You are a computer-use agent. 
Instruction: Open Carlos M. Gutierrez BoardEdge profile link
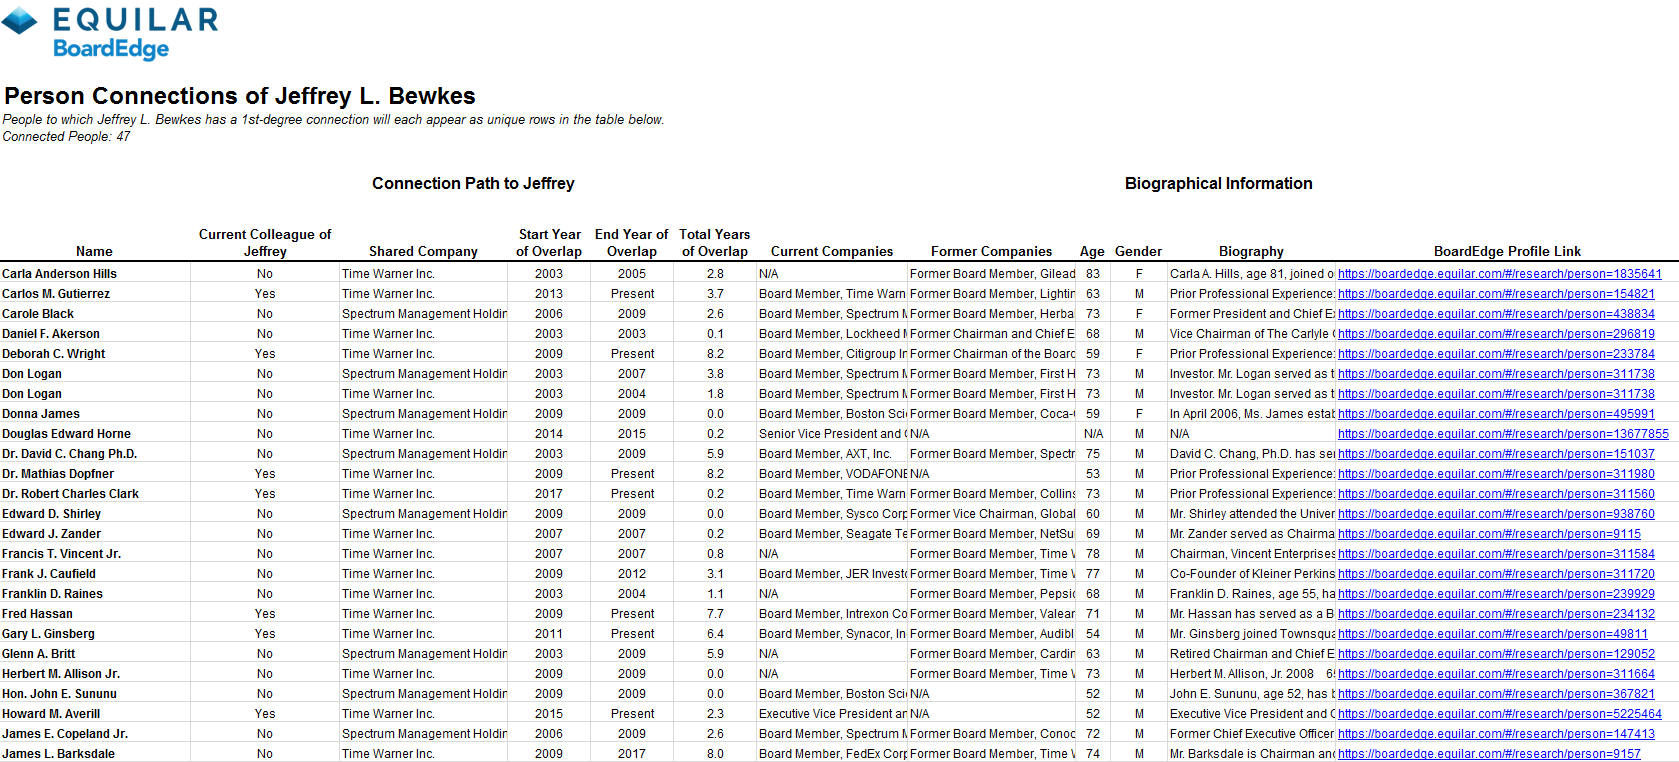[1496, 294]
